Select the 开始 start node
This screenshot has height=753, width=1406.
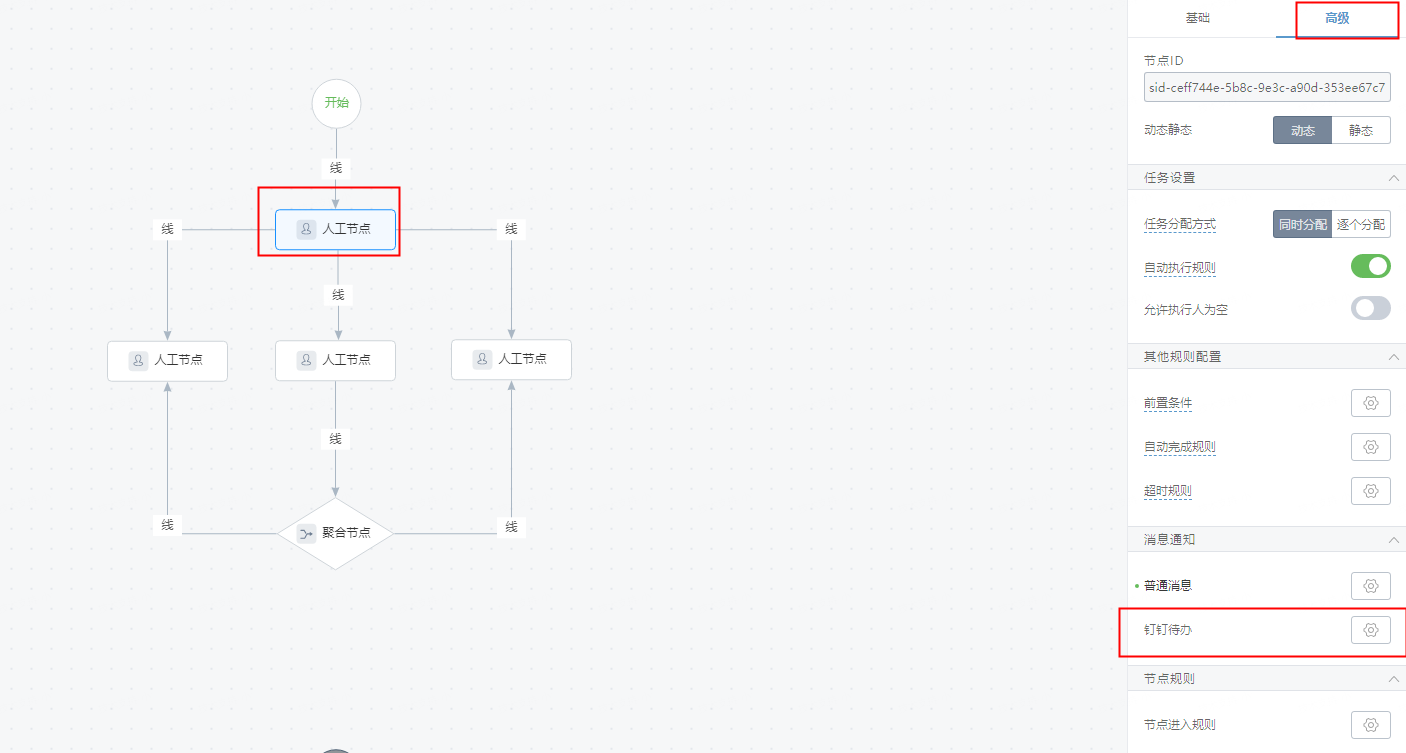tap(336, 103)
